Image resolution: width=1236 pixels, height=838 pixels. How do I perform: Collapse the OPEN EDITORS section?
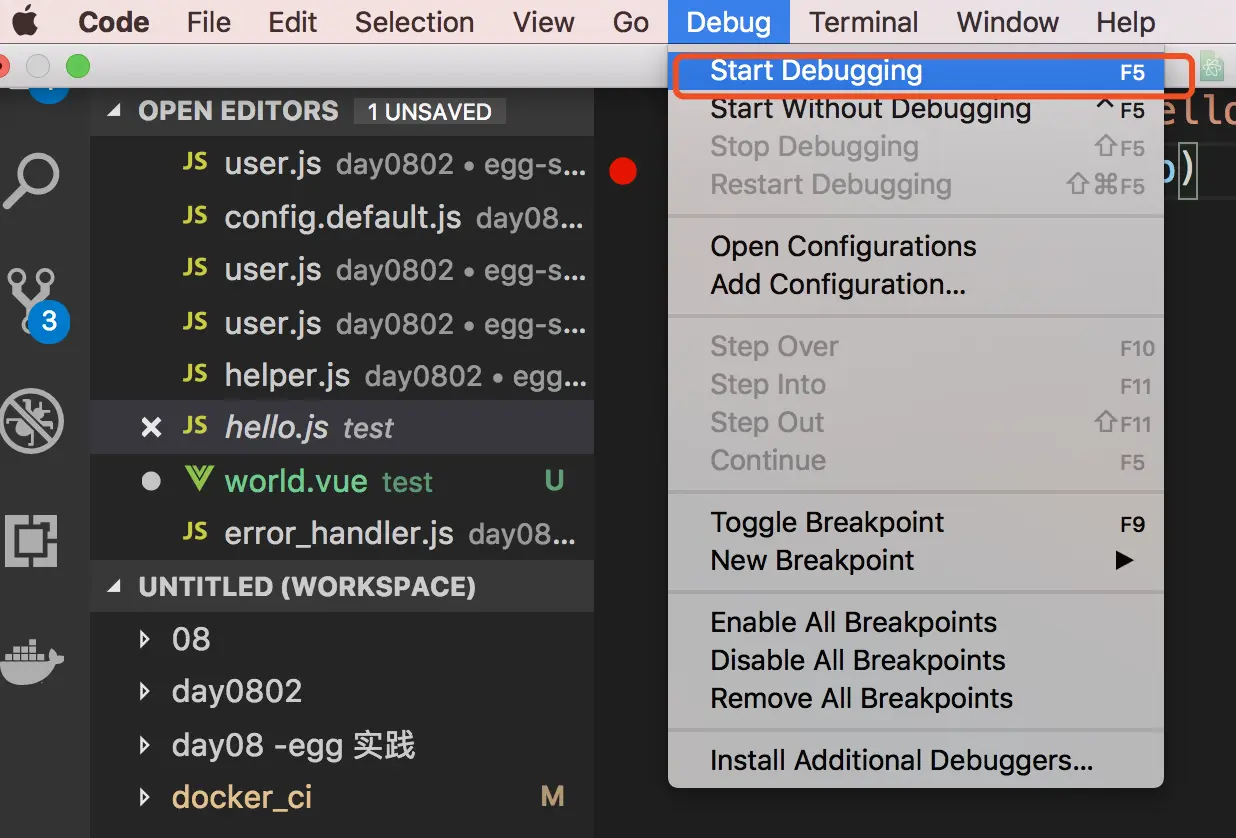pos(116,110)
